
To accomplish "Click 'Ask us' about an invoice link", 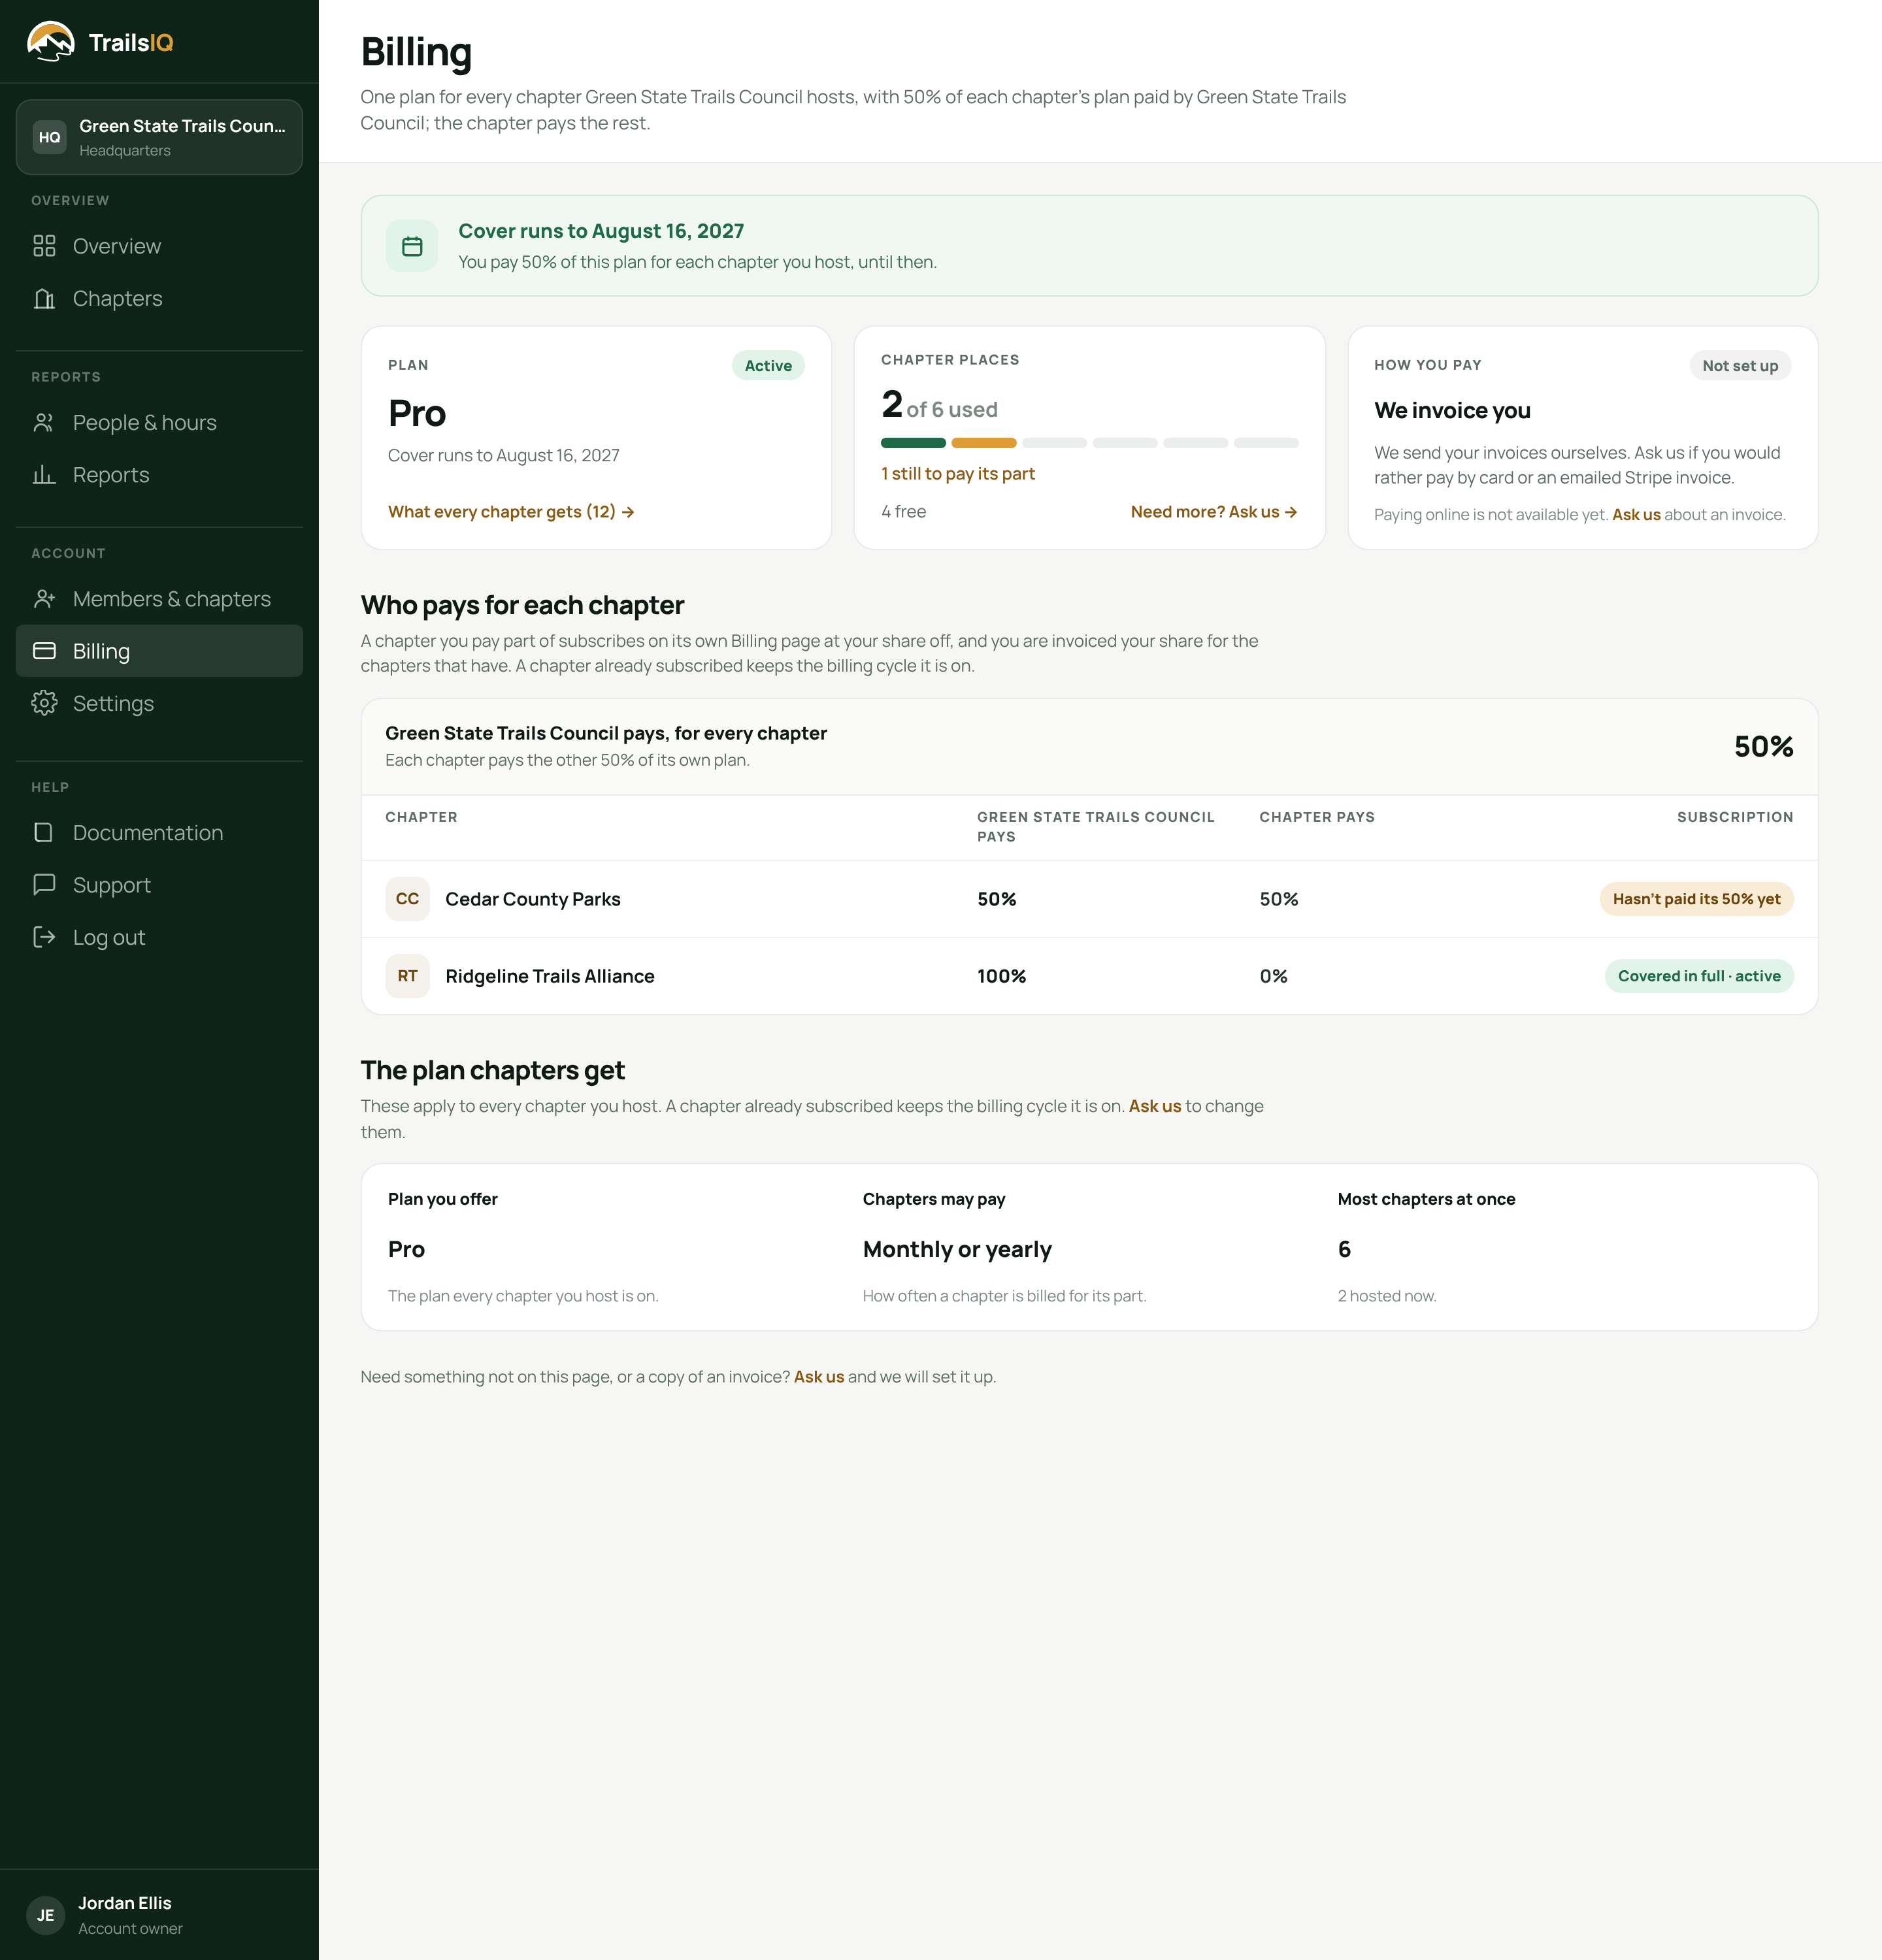I will pos(1636,515).
